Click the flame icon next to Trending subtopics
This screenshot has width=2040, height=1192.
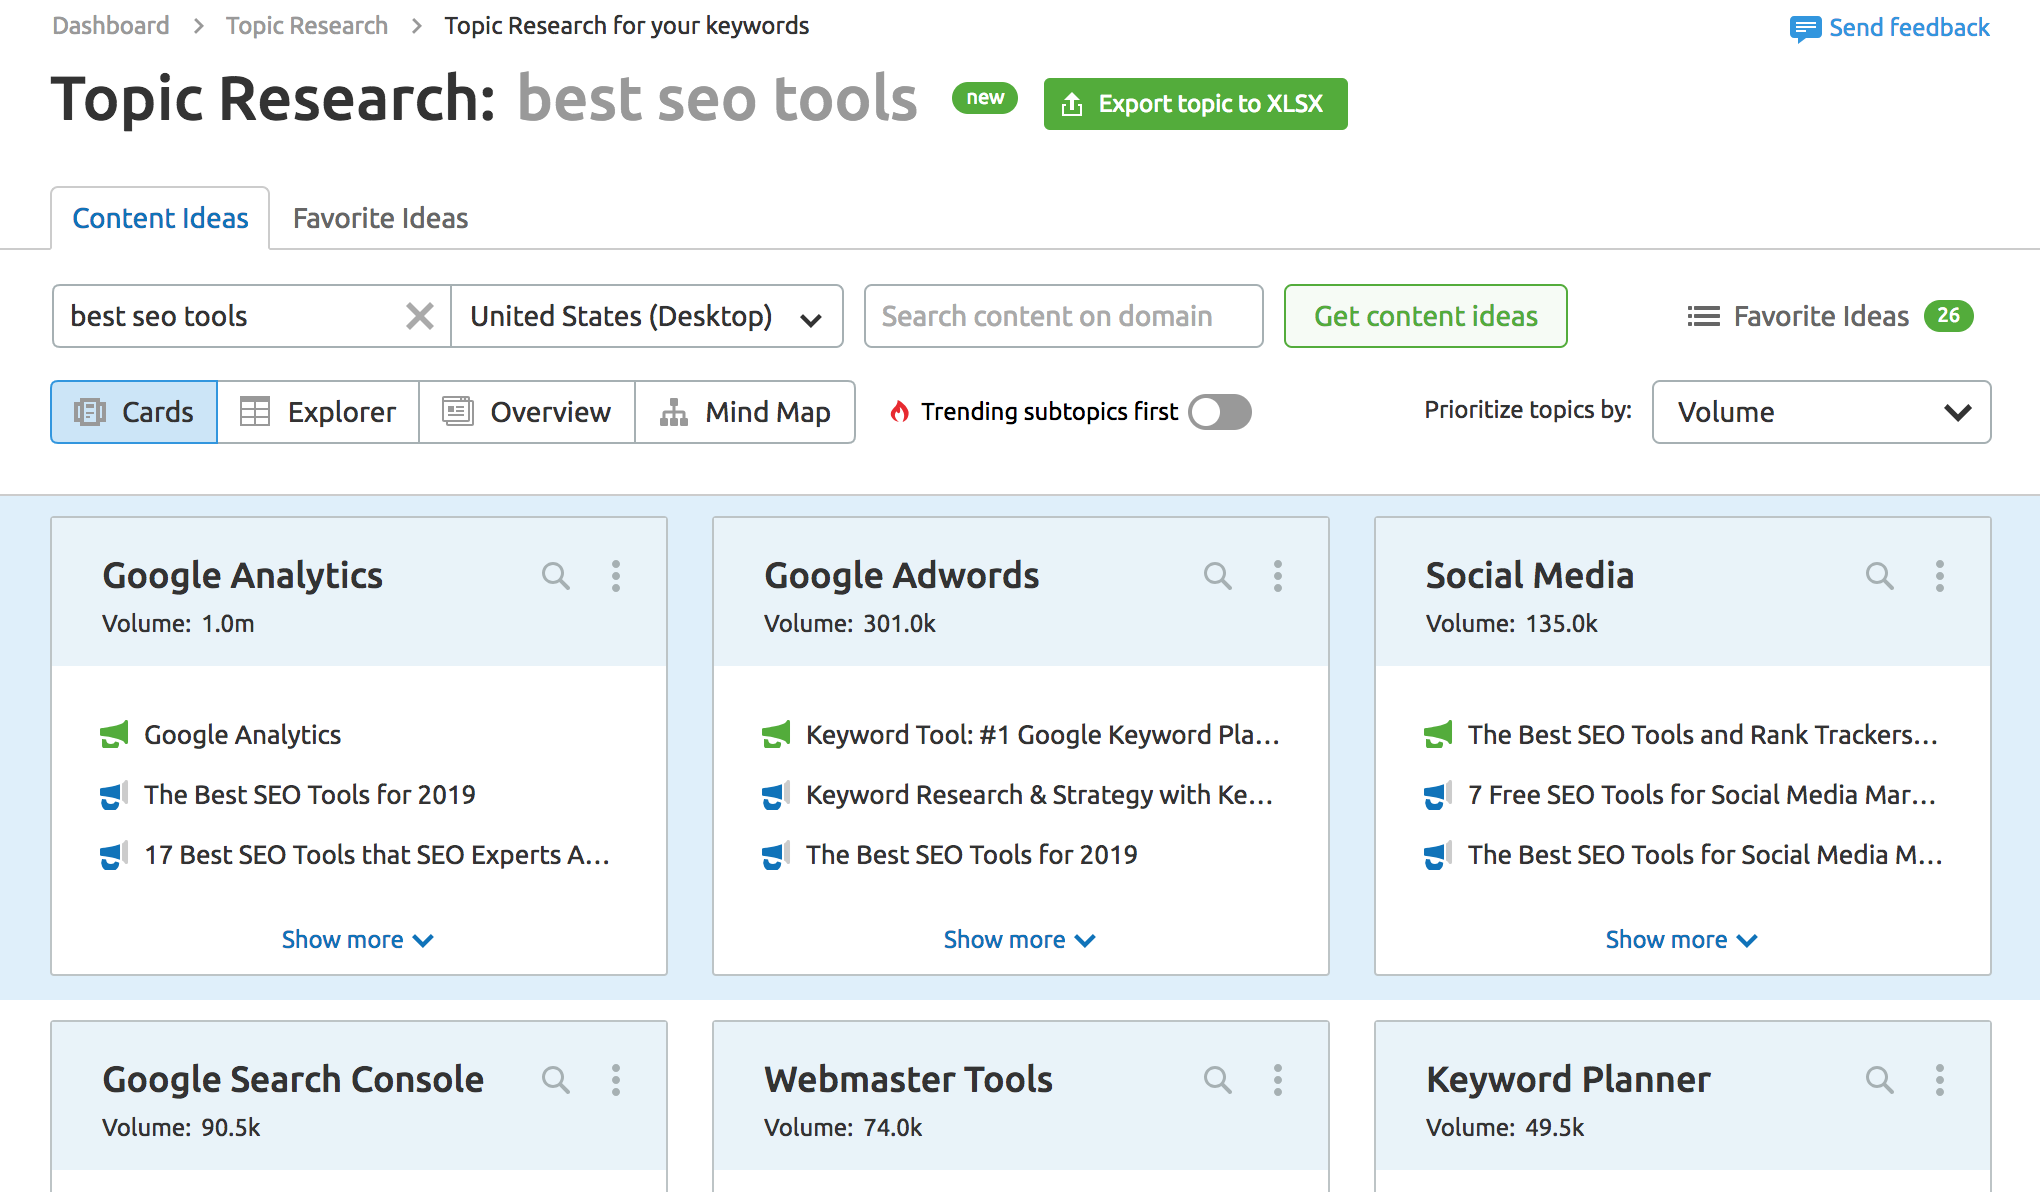pyautogui.click(x=900, y=412)
